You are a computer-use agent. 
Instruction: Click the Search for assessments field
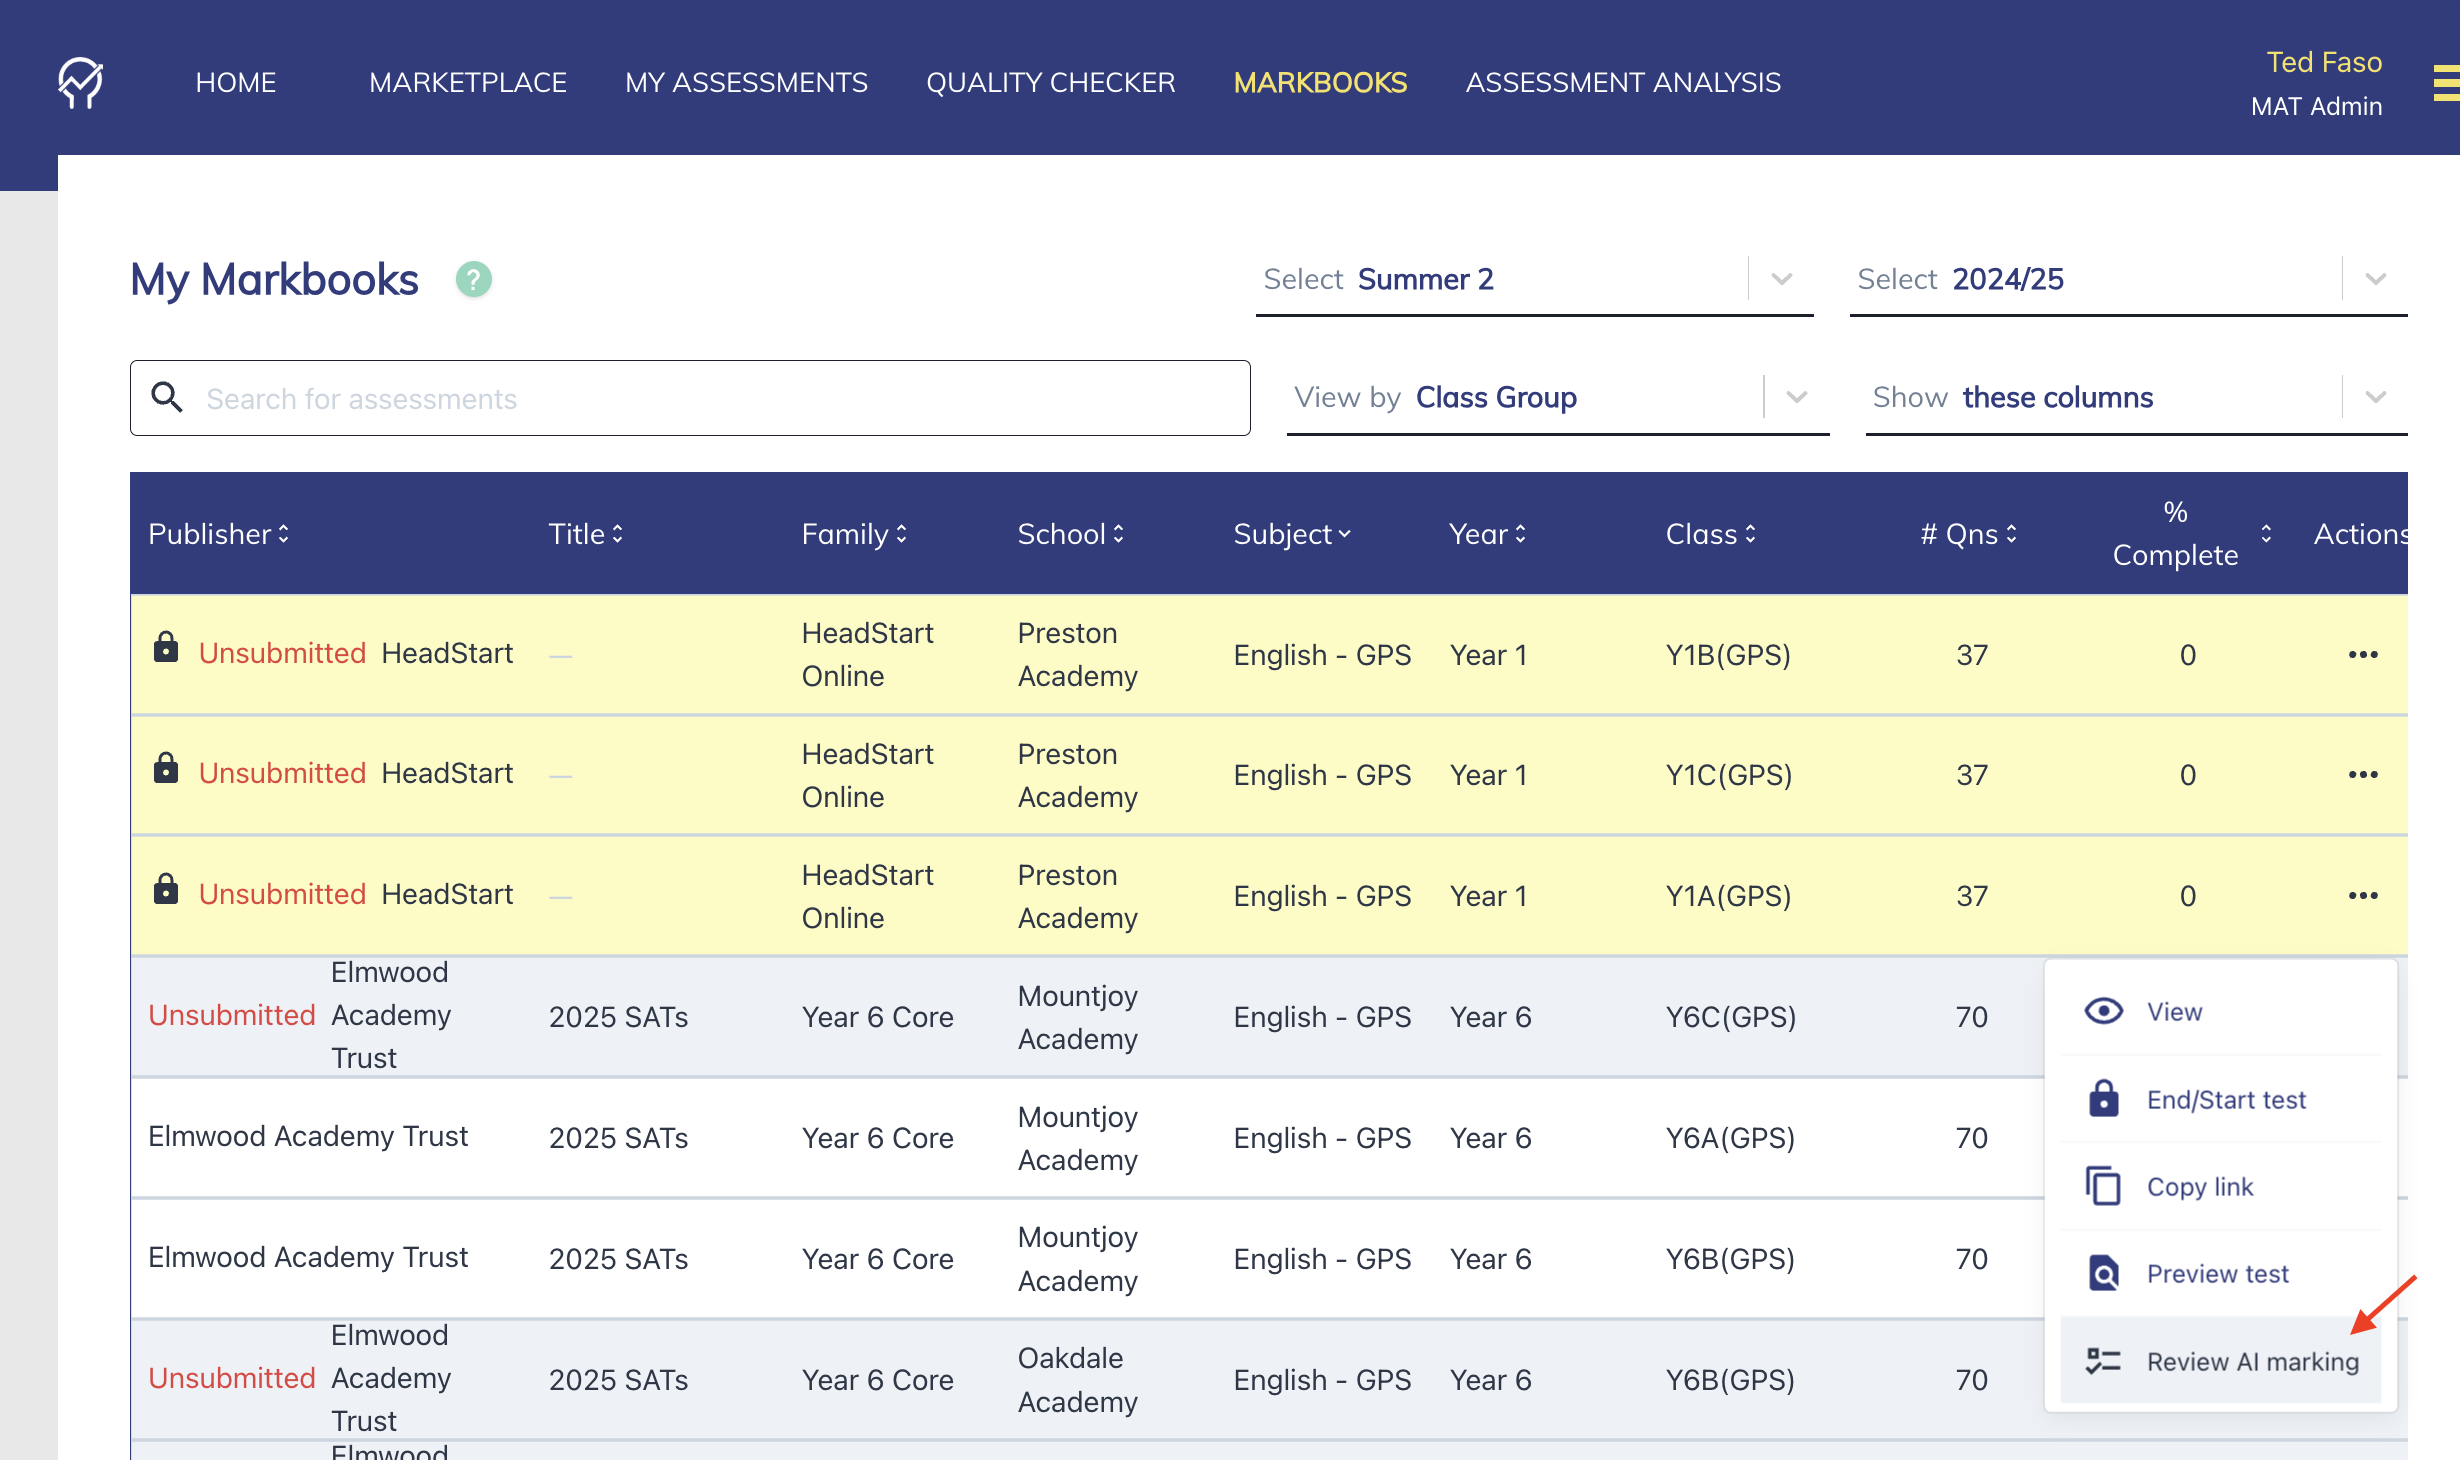click(690, 398)
